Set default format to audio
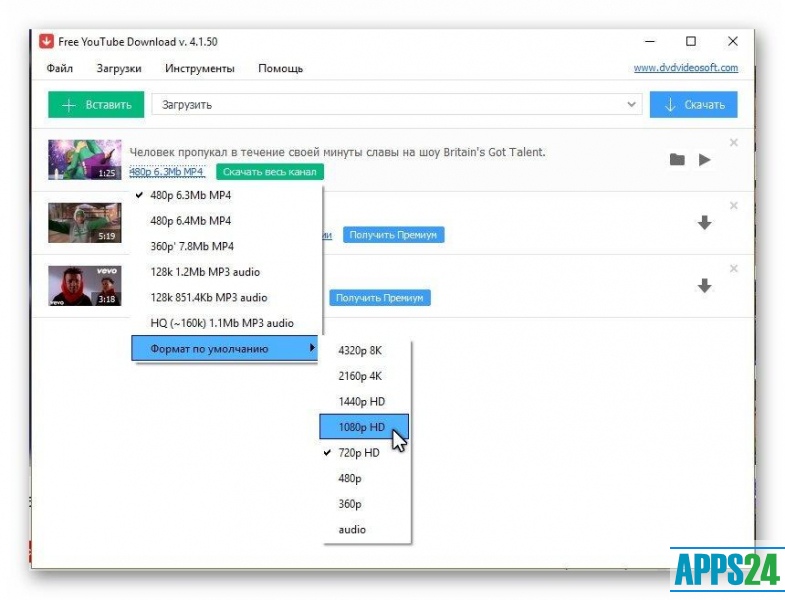This screenshot has width=785, height=600. (364, 529)
